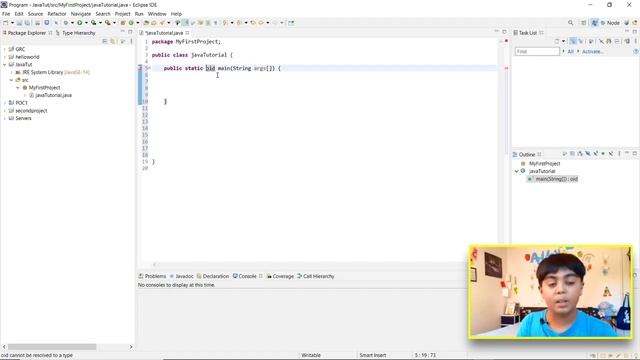Switch to the Javadoc tab
Image resolution: width=640 pixels, height=360 pixels.
[x=184, y=276]
